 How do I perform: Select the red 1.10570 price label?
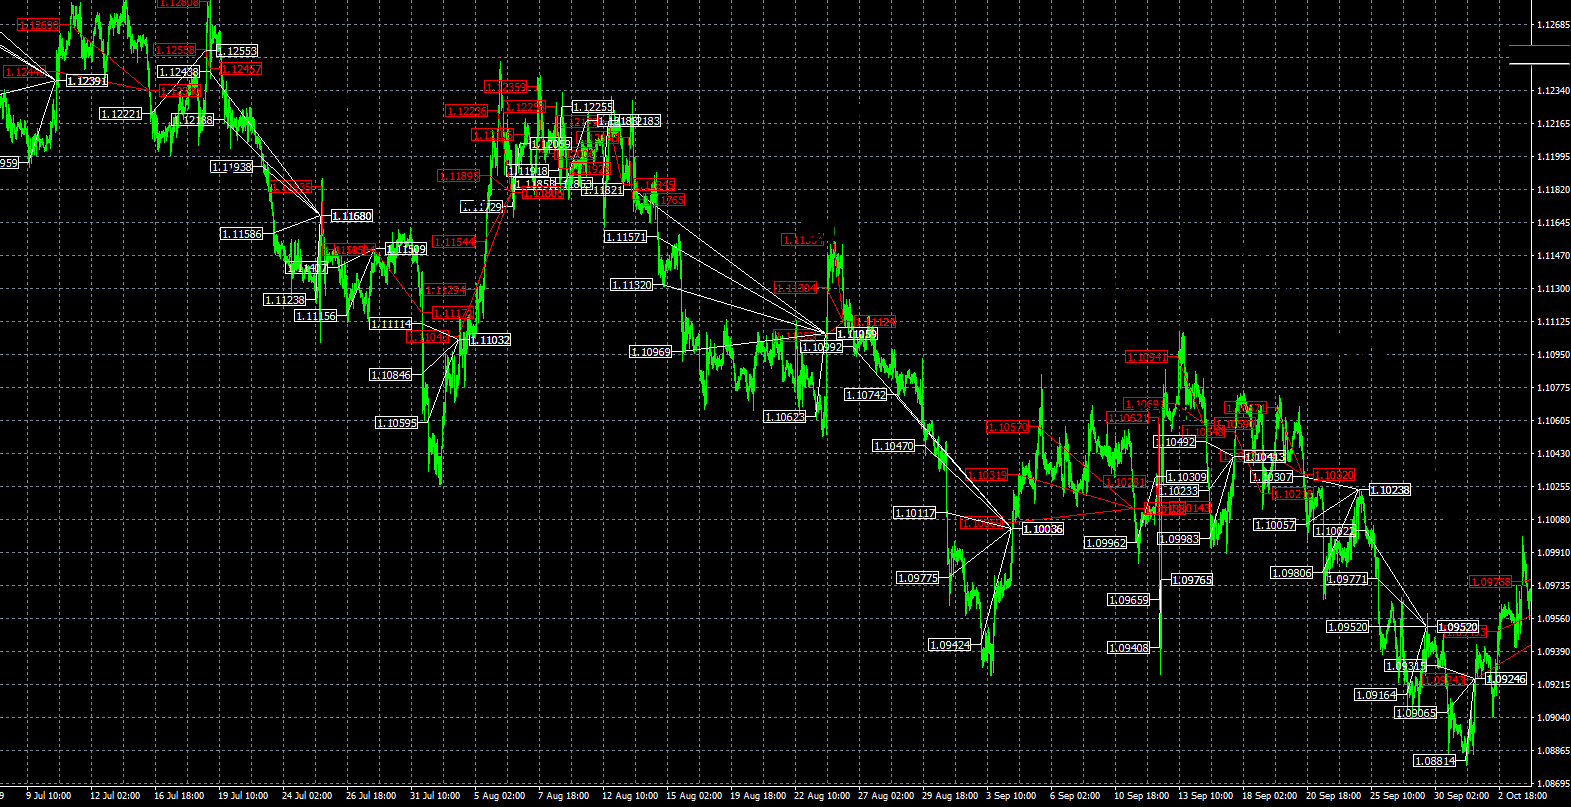[x=1008, y=427]
